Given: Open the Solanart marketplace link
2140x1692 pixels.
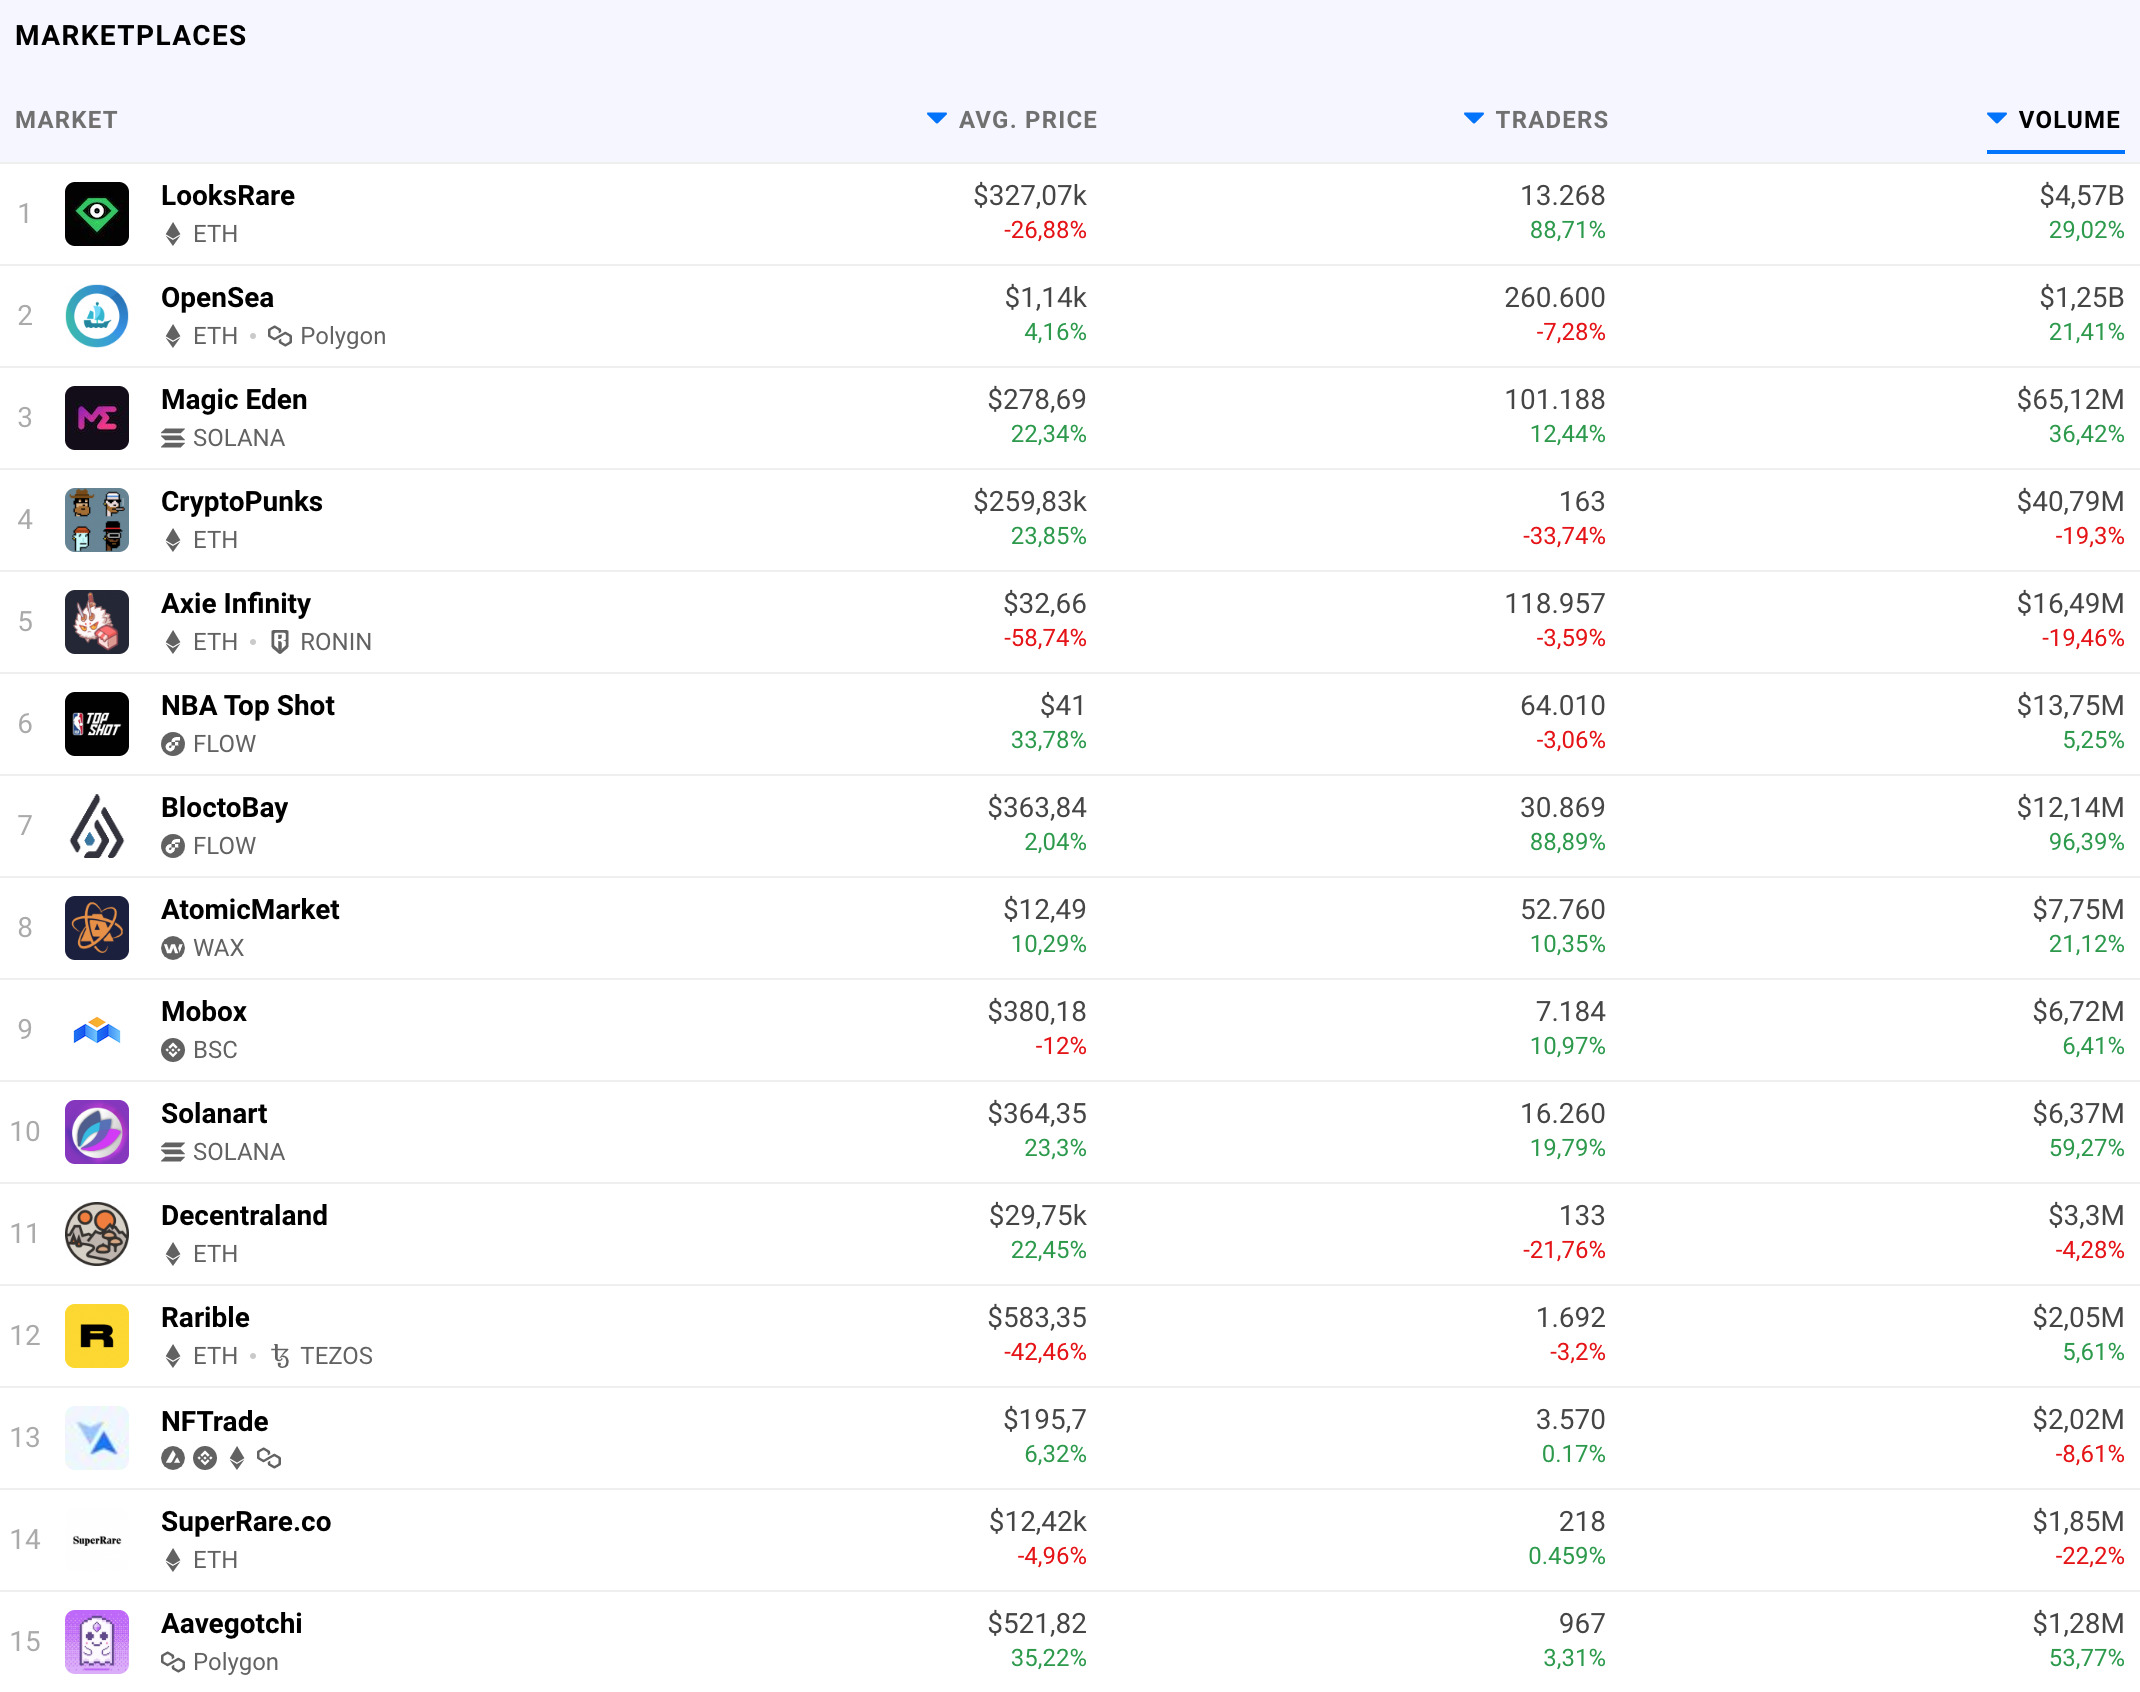Looking at the screenshot, I should click(214, 1114).
